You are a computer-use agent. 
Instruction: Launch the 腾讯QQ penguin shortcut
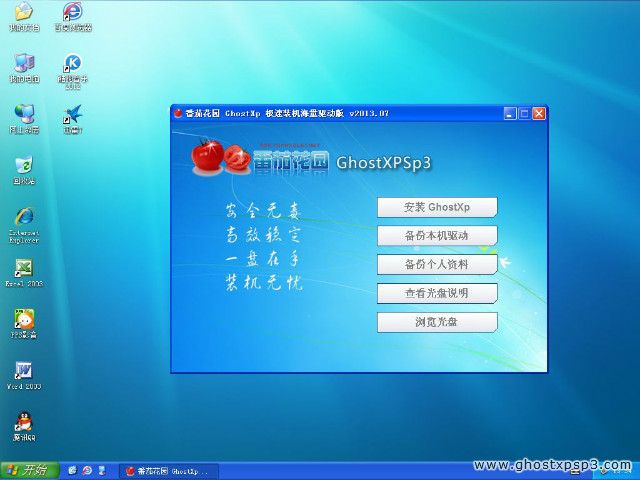tap(24, 427)
